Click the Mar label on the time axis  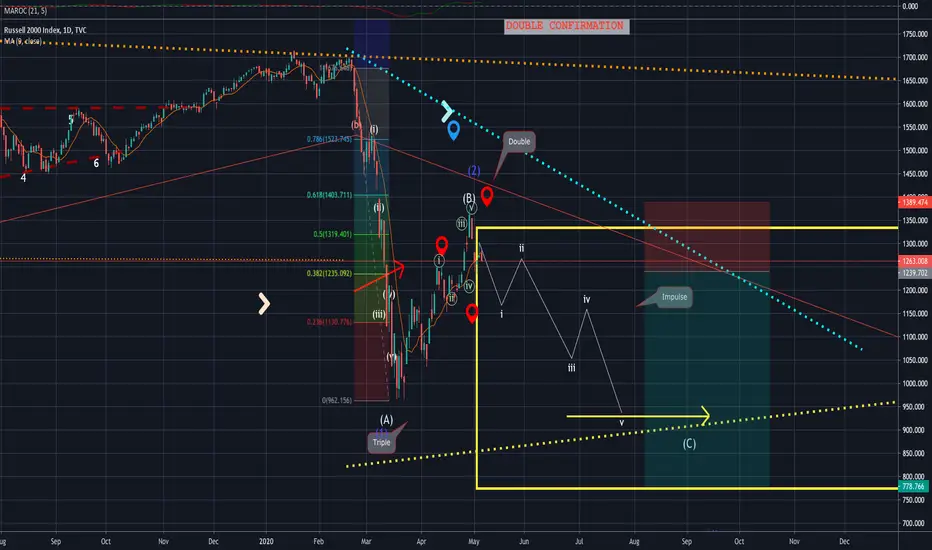pyautogui.click(x=366, y=541)
